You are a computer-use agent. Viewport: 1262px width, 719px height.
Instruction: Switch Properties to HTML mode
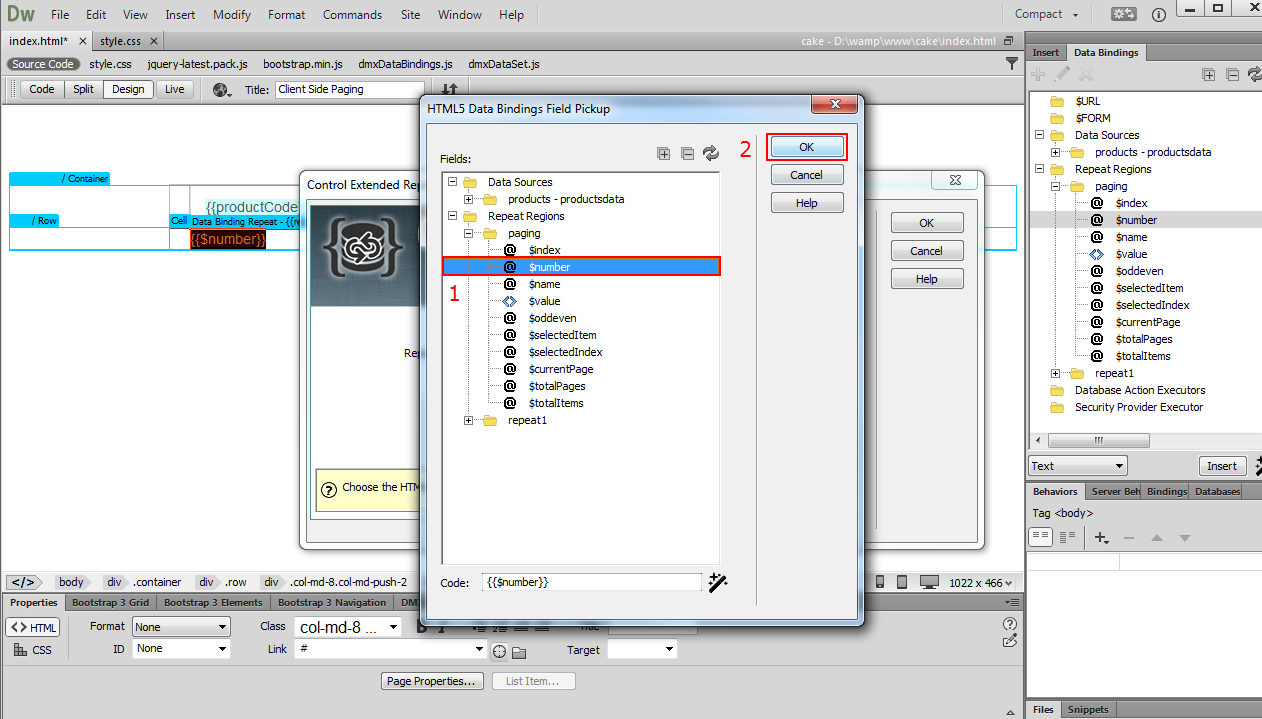tap(33, 627)
